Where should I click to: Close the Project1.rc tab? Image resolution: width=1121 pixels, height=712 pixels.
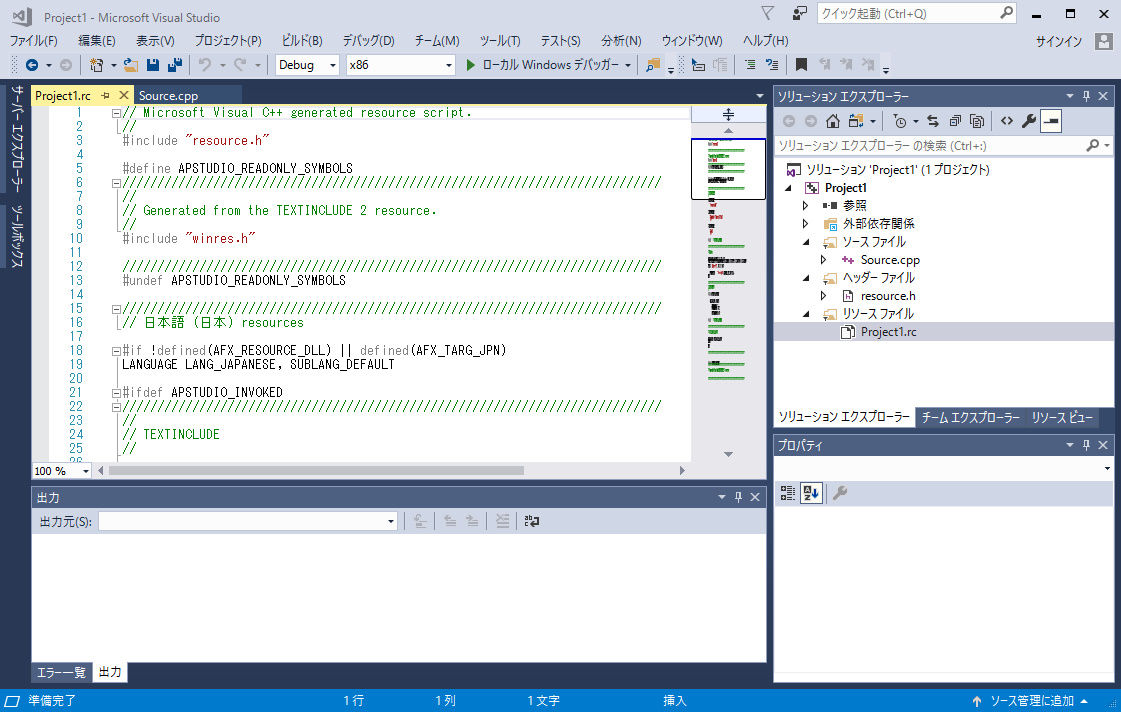pyautogui.click(x=124, y=95)
